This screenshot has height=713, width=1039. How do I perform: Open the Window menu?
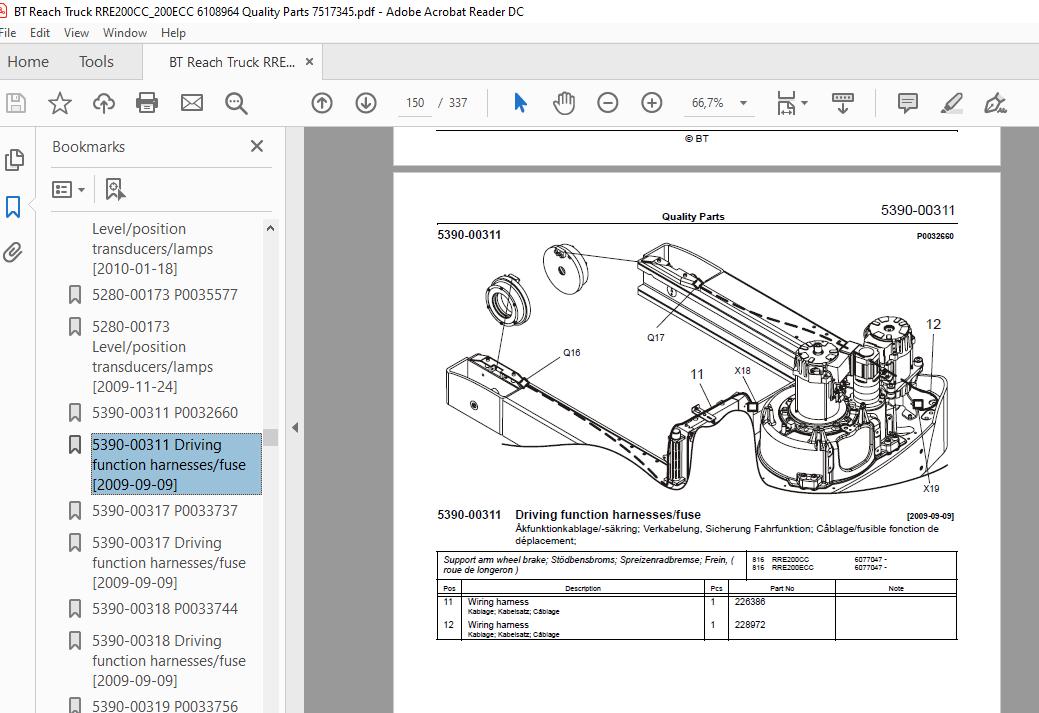point(125,32)
